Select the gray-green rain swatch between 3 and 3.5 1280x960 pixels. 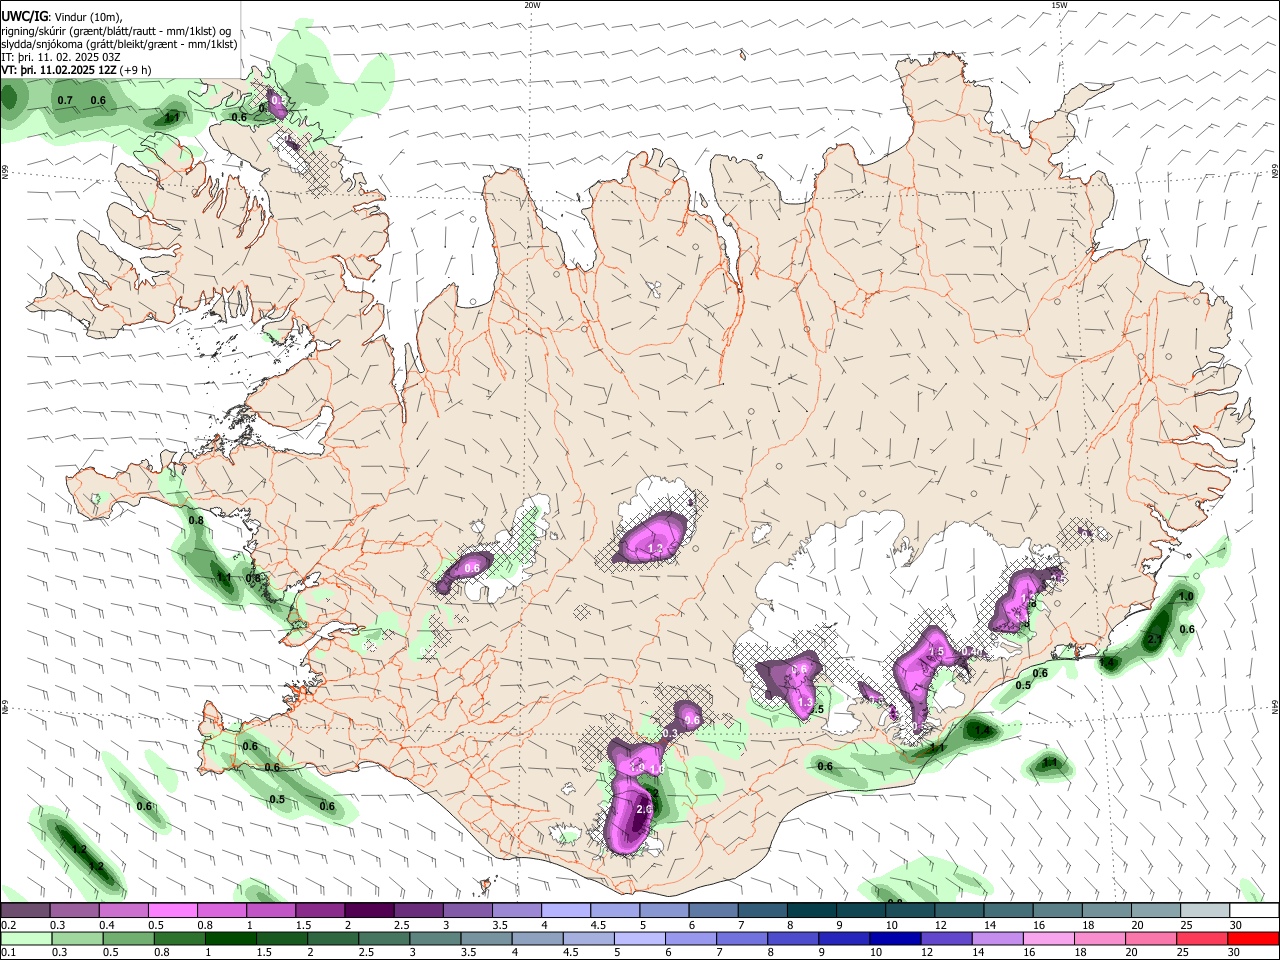pyautogui.click(x=435, y=938)
